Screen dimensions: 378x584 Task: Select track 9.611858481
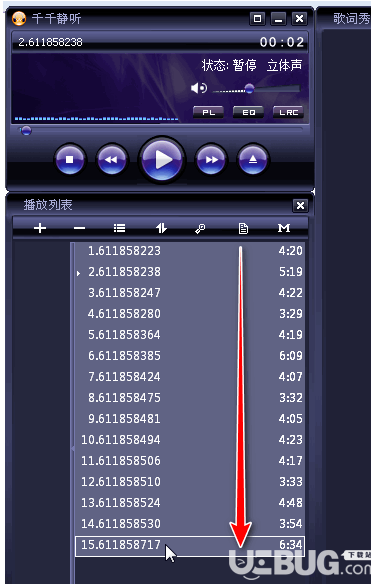pyautogui.click(x=190, y=419)
